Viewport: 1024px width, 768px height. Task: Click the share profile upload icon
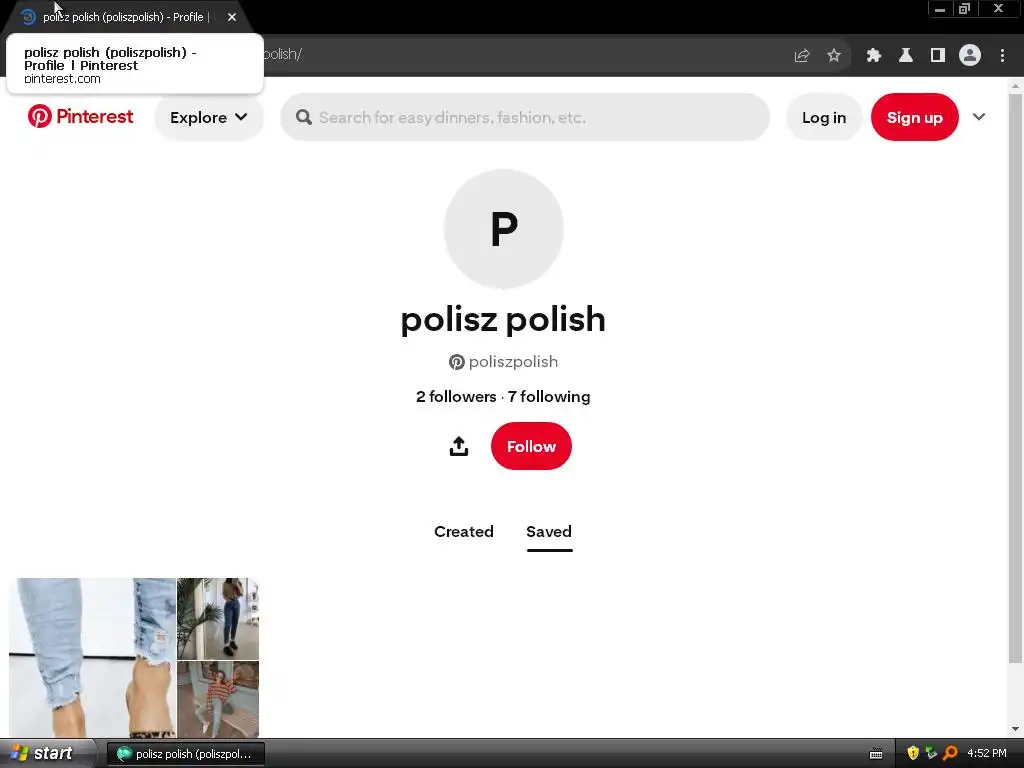click(x=459, y=446)
